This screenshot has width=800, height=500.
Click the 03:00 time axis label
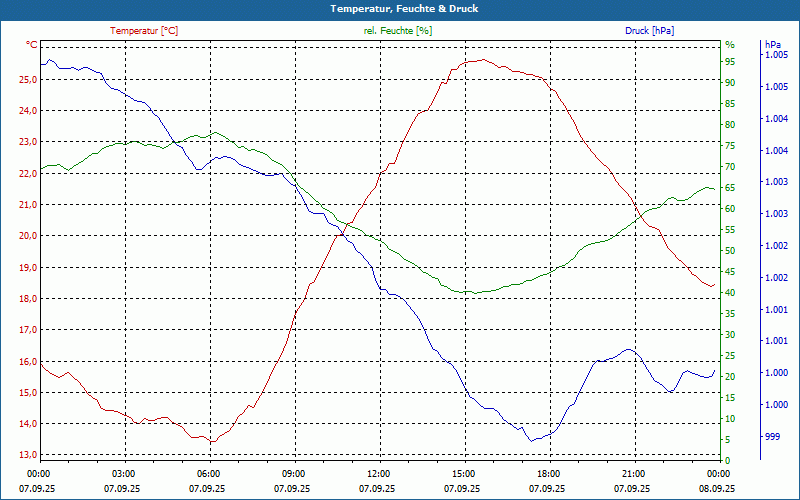tap(123, 474)
